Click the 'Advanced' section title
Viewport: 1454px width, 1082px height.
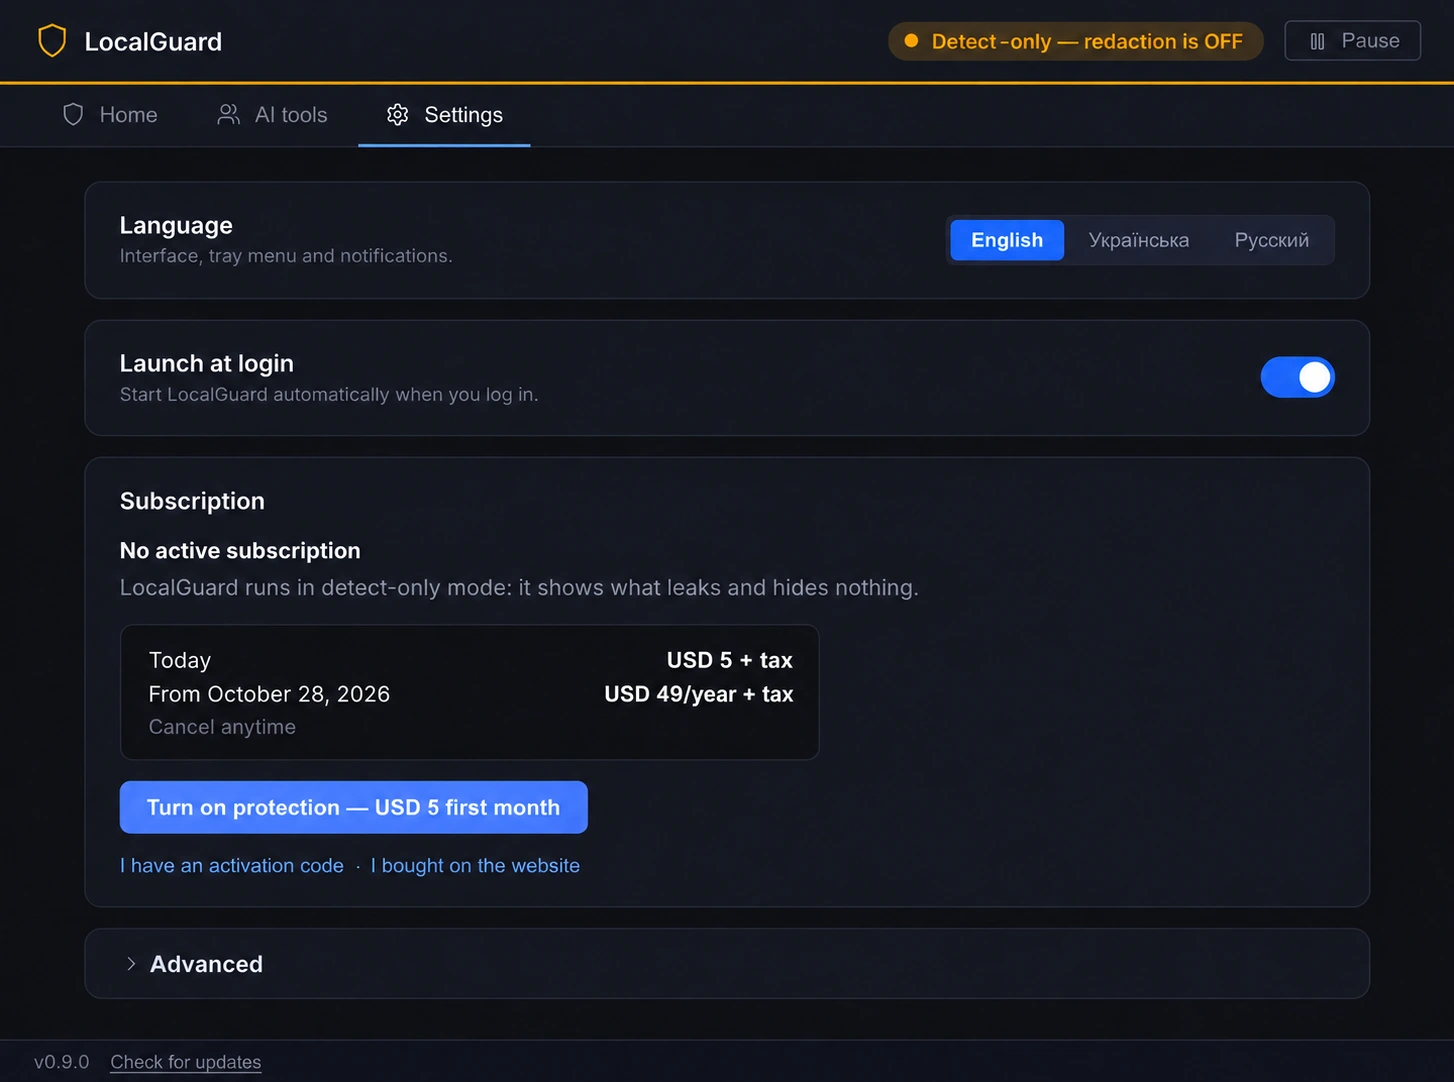pyautogui.click(x=206, y=964)
